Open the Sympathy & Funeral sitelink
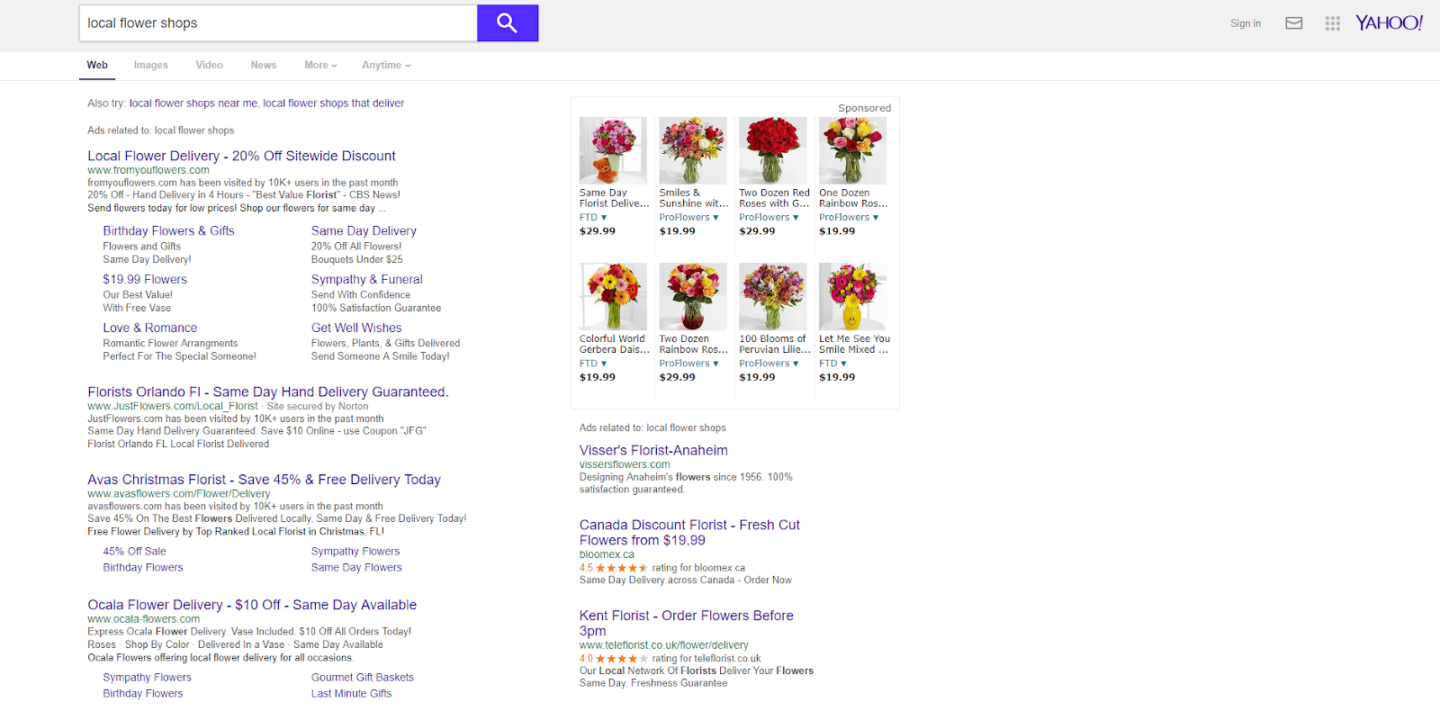Image resolution: width=1440 pixels, height=711 pixels. coord(366,279)
